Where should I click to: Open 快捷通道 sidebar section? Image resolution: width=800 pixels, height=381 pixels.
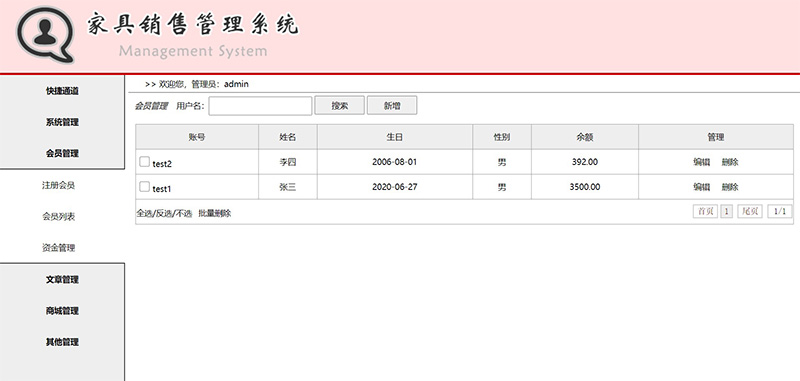click(x=62, y=91)
